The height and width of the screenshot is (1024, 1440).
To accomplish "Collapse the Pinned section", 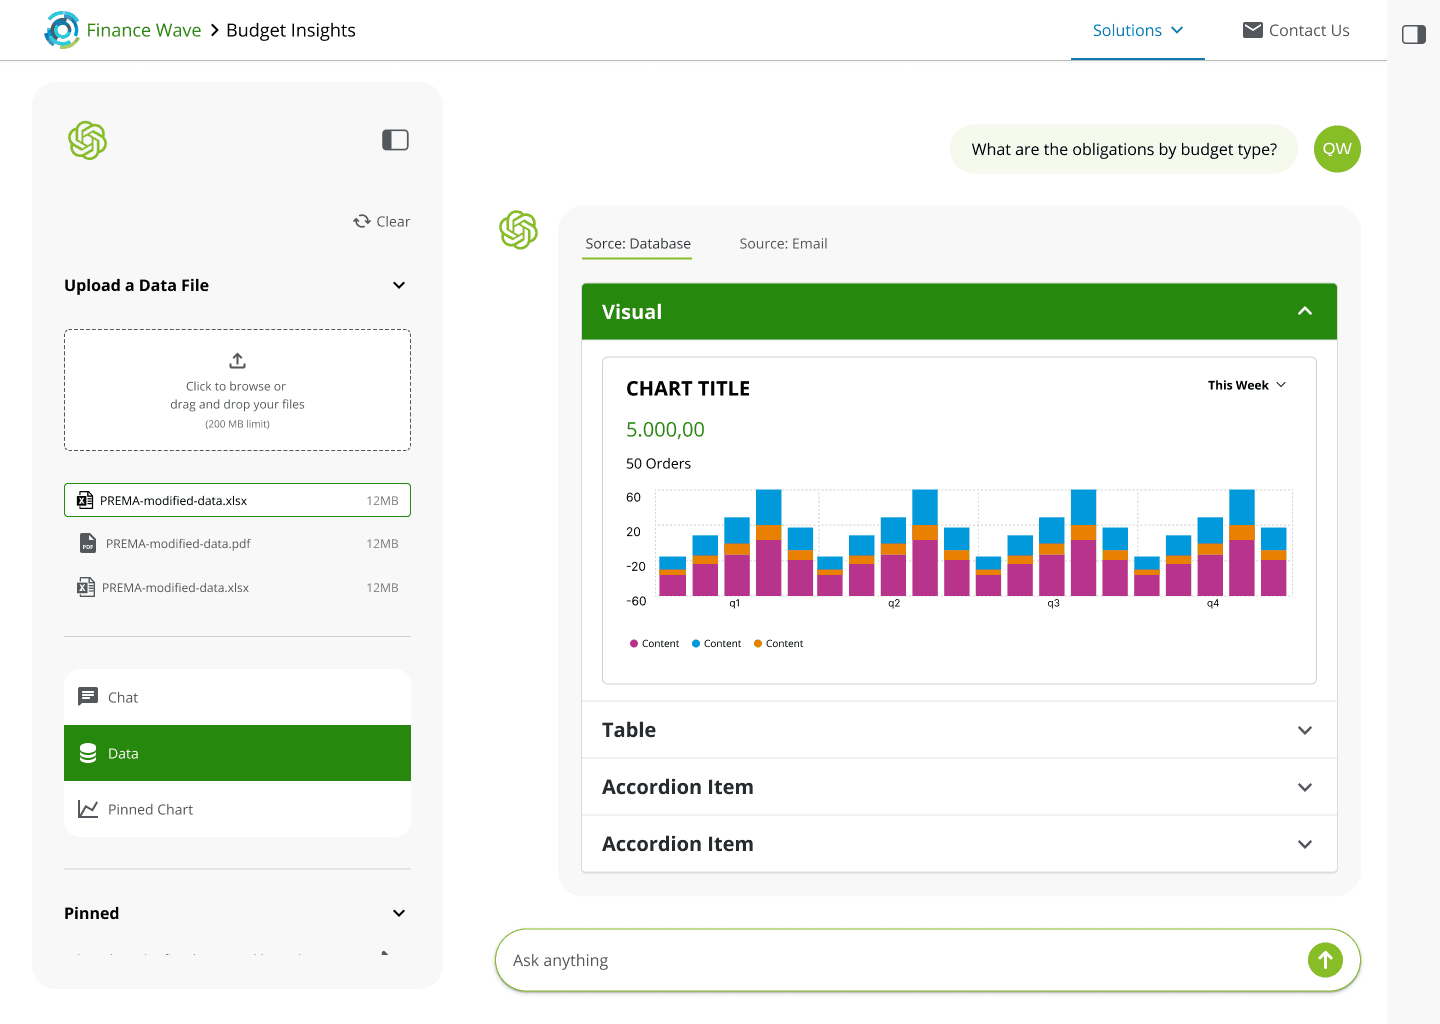I will coord(399,913).
